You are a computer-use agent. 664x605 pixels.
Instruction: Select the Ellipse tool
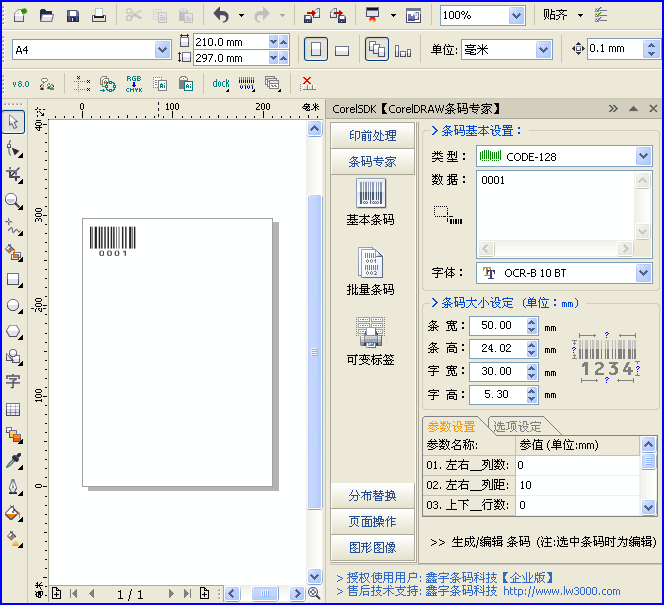[14, 306]
